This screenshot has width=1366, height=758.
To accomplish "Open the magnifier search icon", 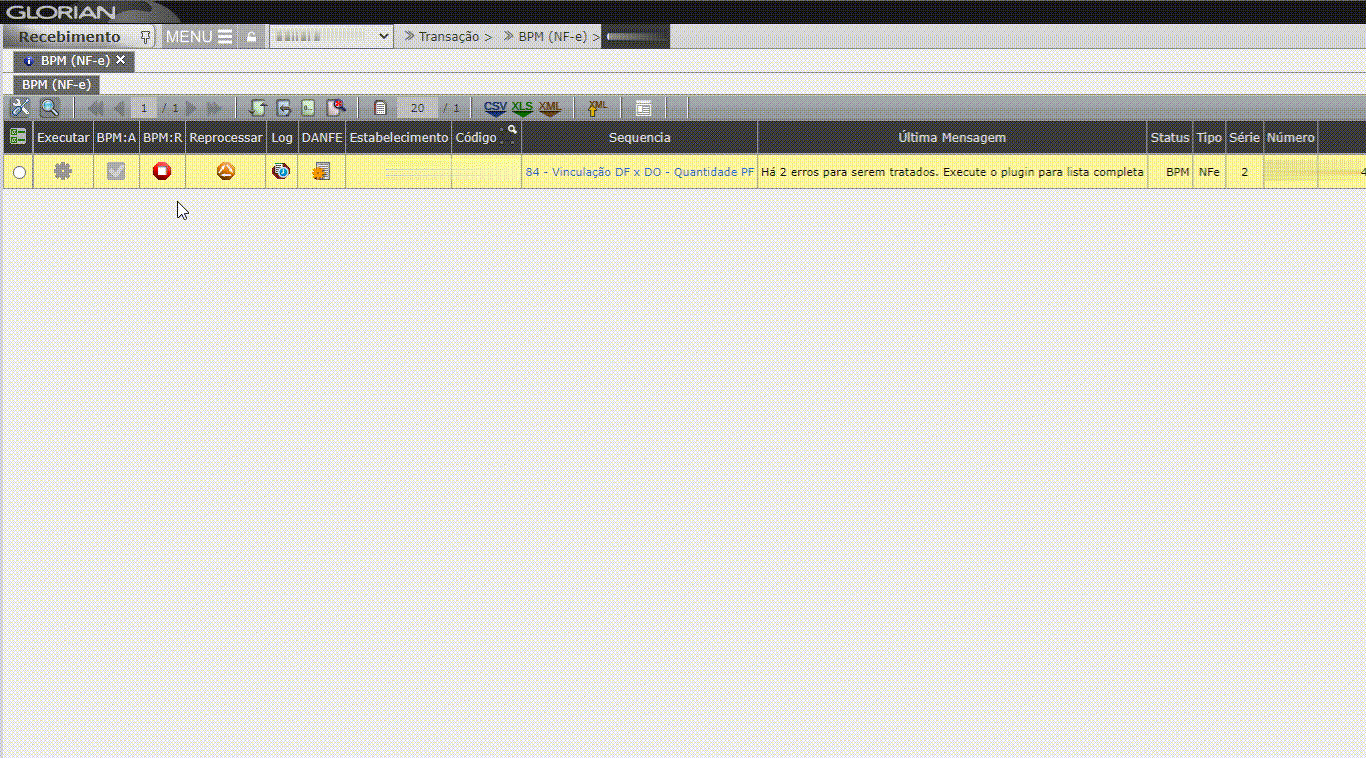I will pyautogui.click(x=49, y=108).
